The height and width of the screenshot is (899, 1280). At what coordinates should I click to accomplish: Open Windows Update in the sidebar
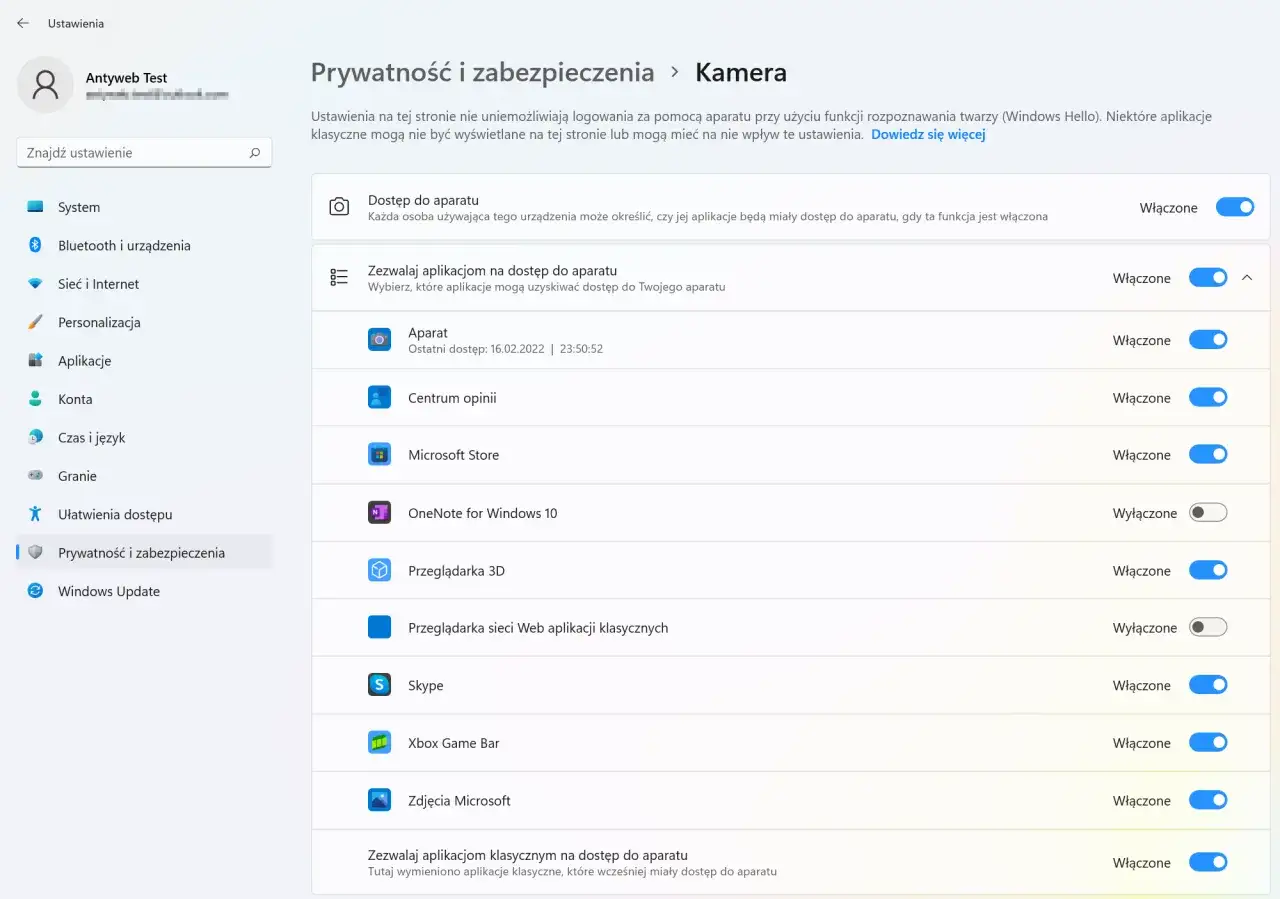point(144,591)
